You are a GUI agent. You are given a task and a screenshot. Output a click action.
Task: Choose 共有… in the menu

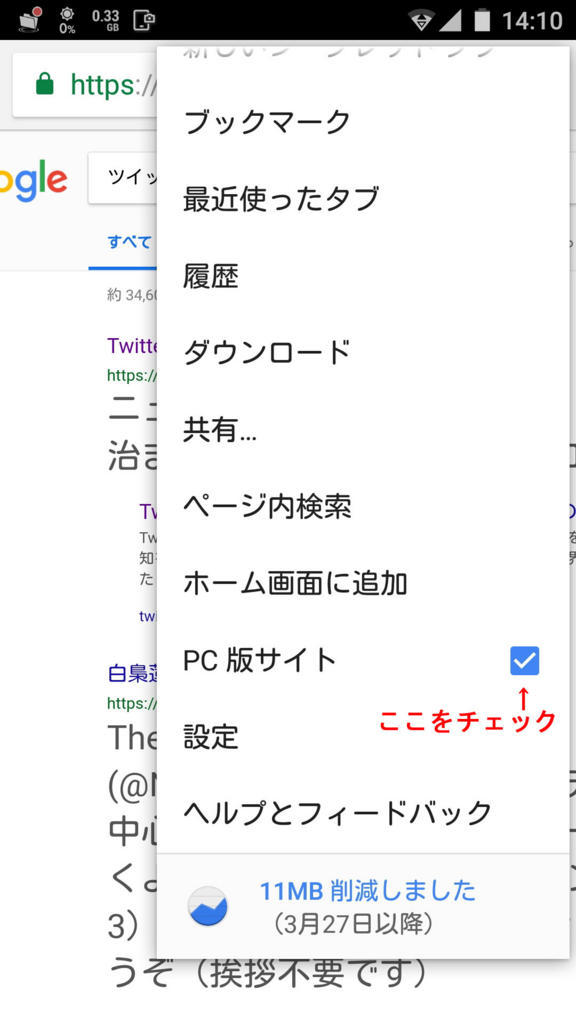pyautogui.click(x=362, y=429)
